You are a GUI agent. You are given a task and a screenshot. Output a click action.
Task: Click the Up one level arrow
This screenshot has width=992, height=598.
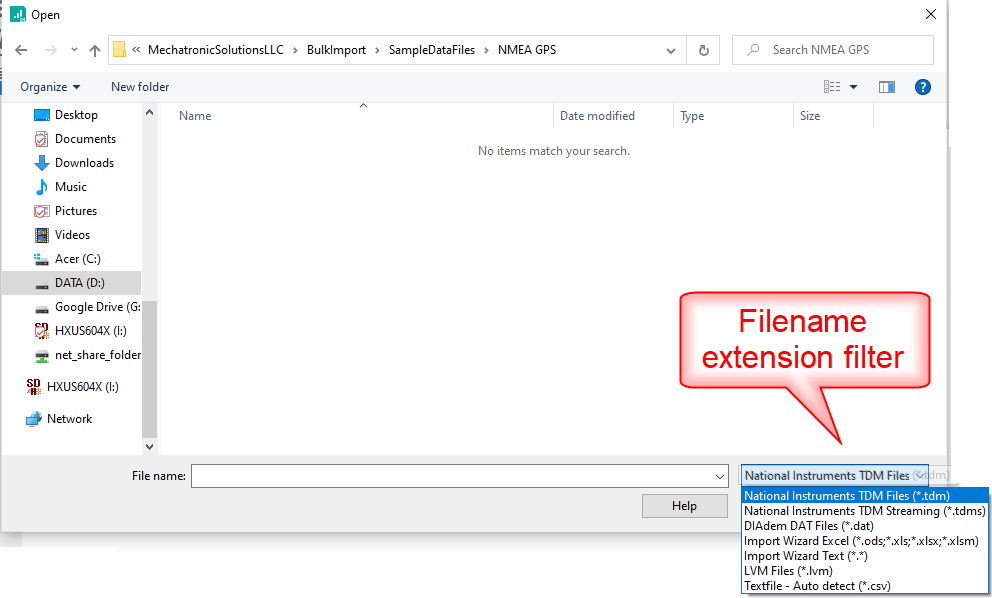[x=95, y=50]
